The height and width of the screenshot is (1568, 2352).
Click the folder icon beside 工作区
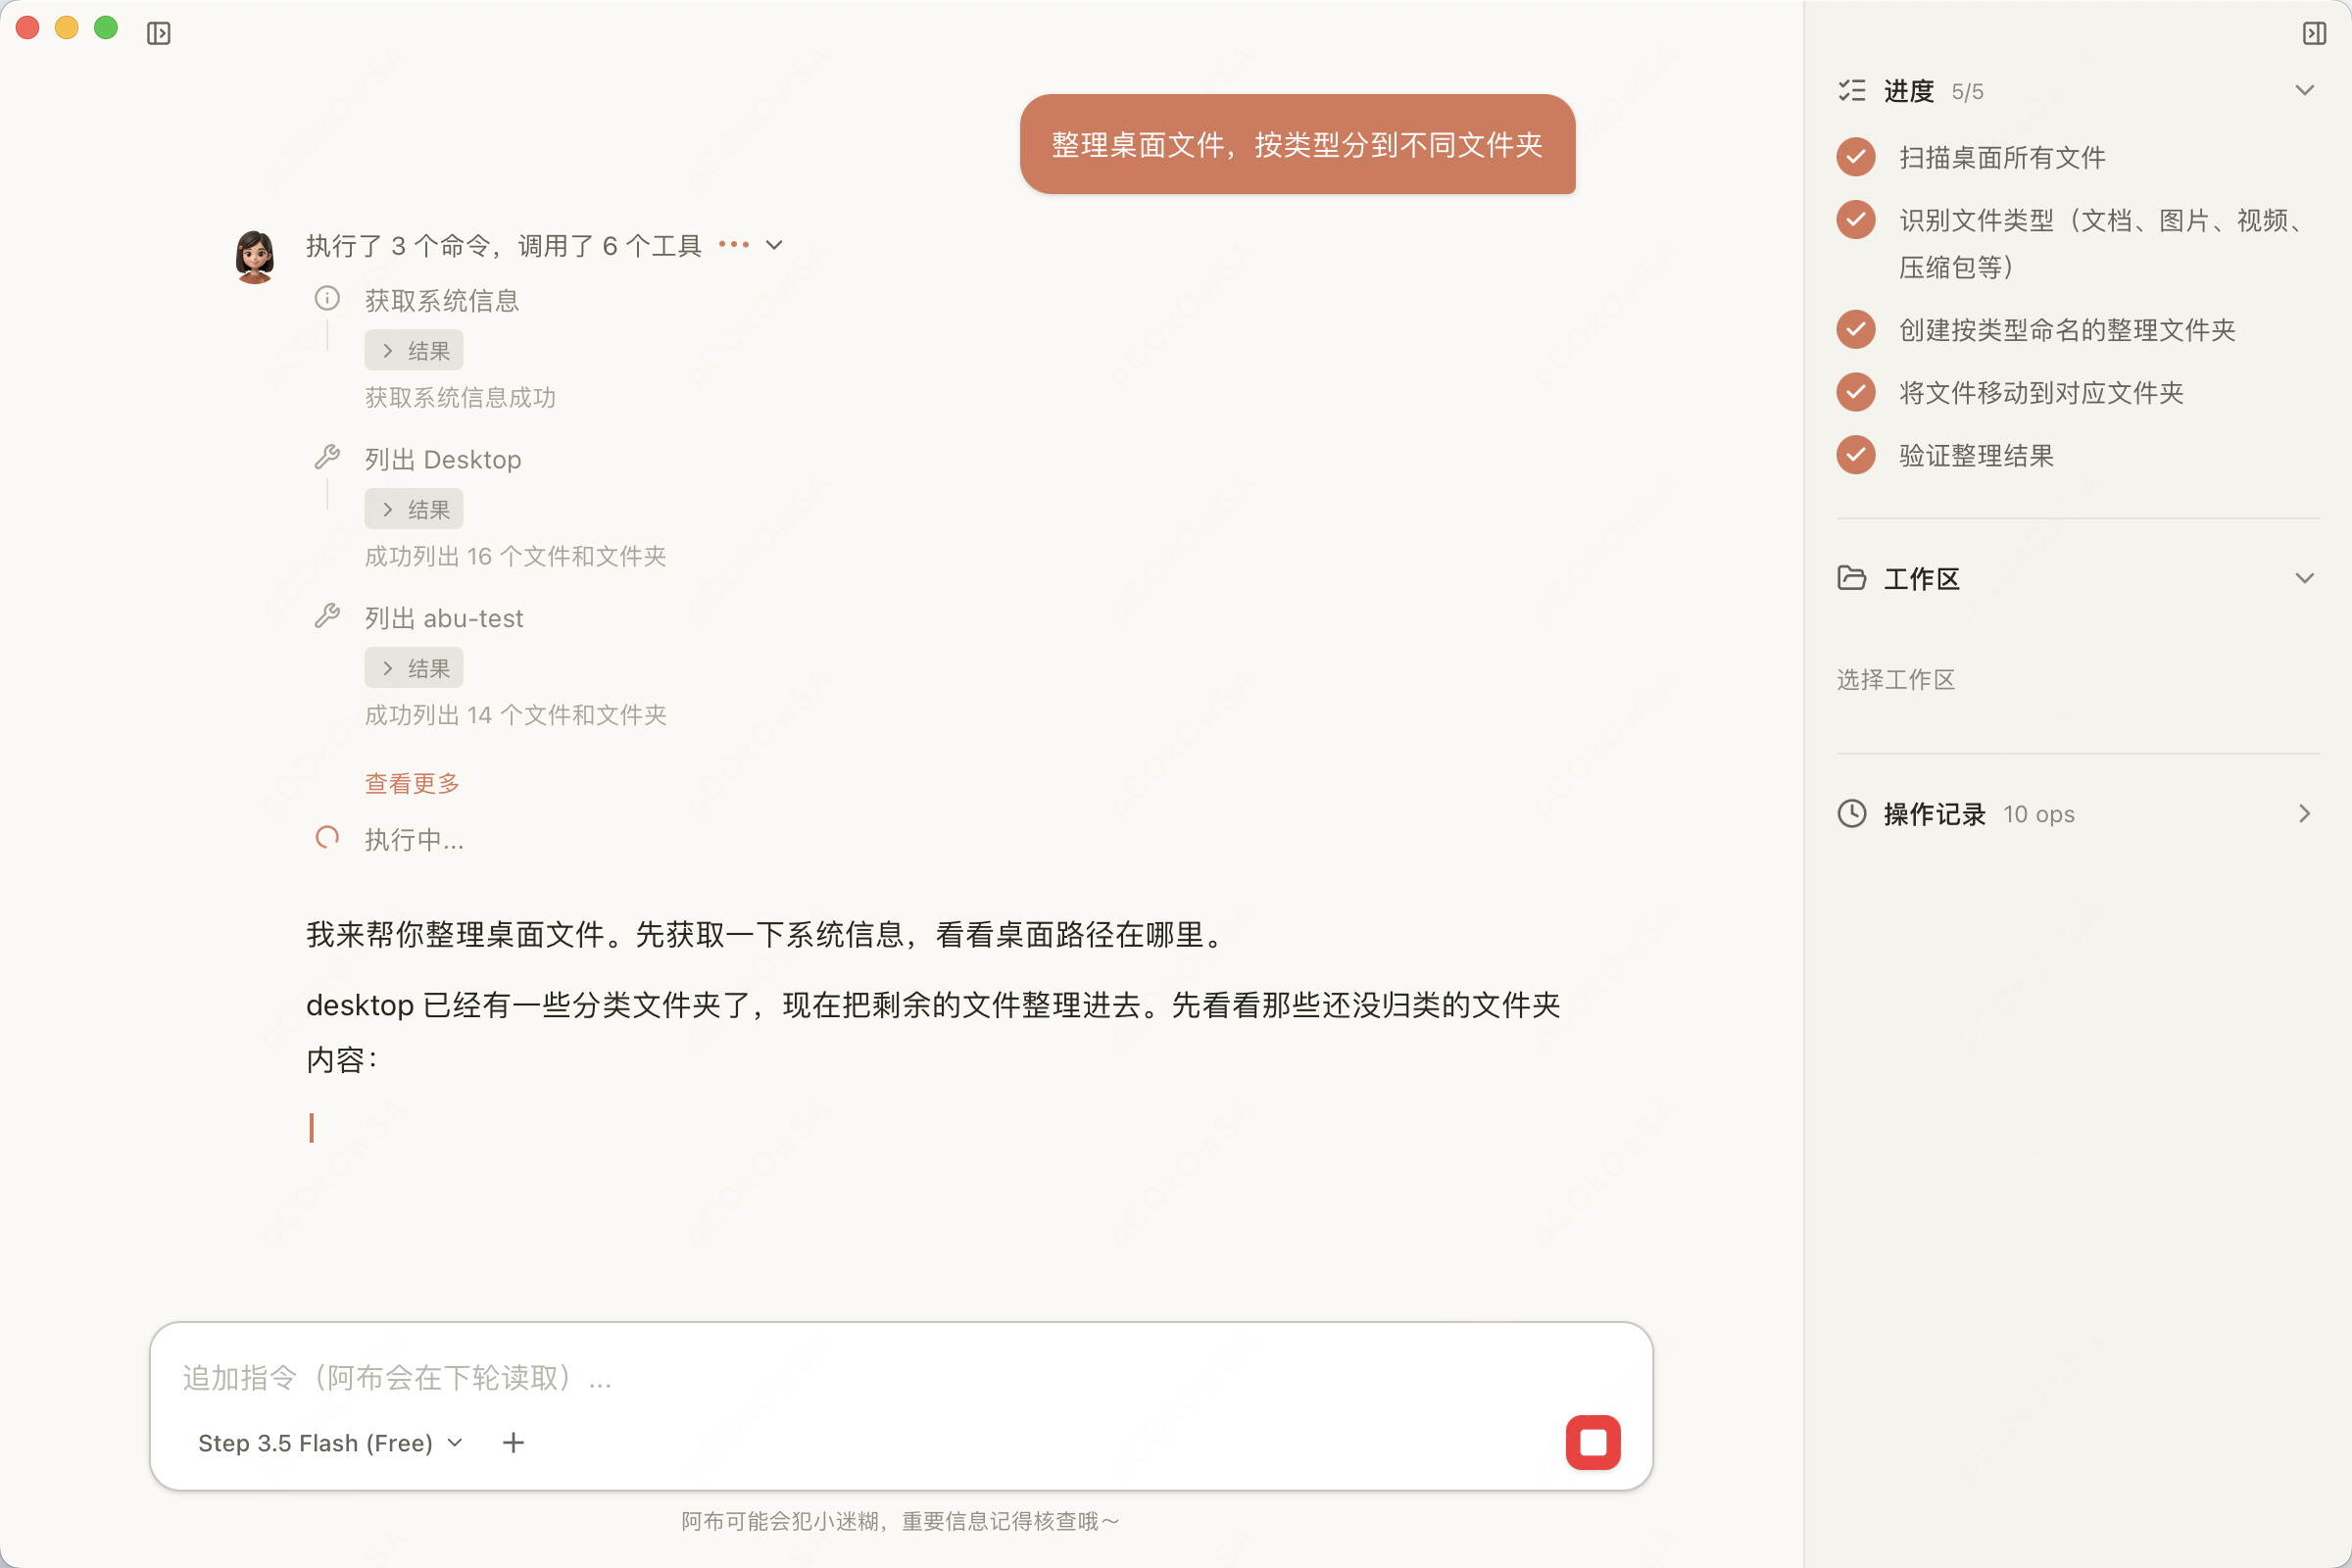pyautogui.click(x=1854, y=578)
